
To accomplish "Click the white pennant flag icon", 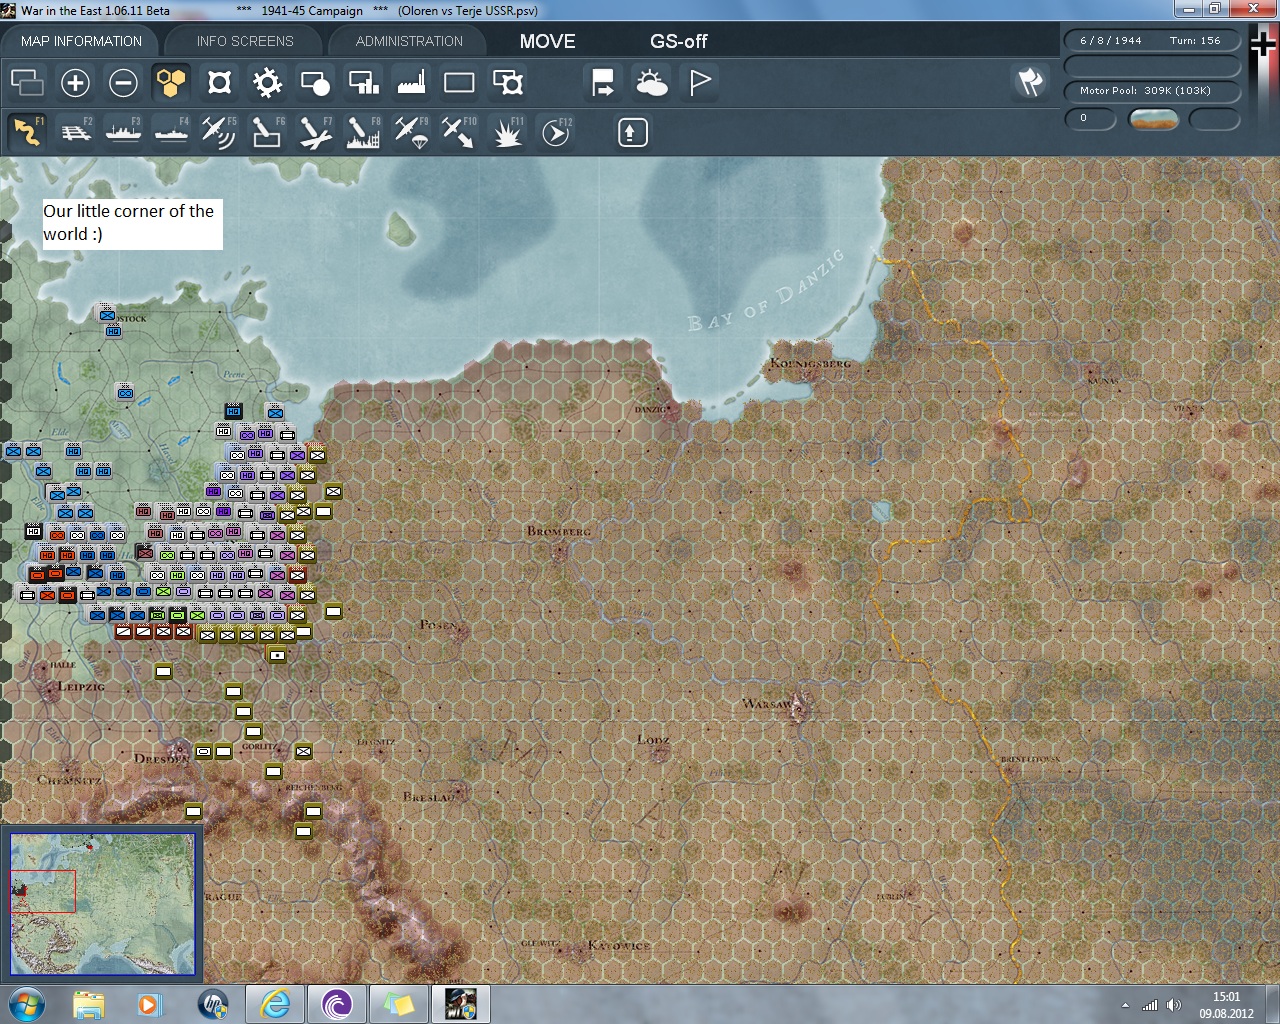I will (x=700, y=83).
